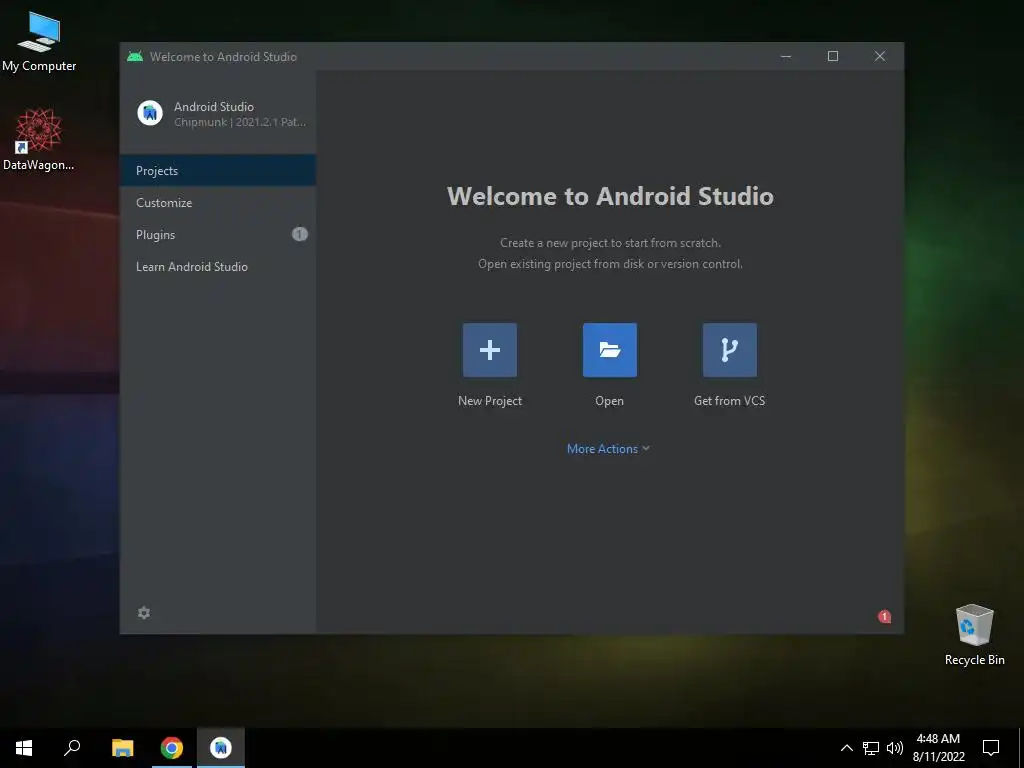Open the notification center icon
This screenshot has width=1024, height=768.
[x=991, y=748]
